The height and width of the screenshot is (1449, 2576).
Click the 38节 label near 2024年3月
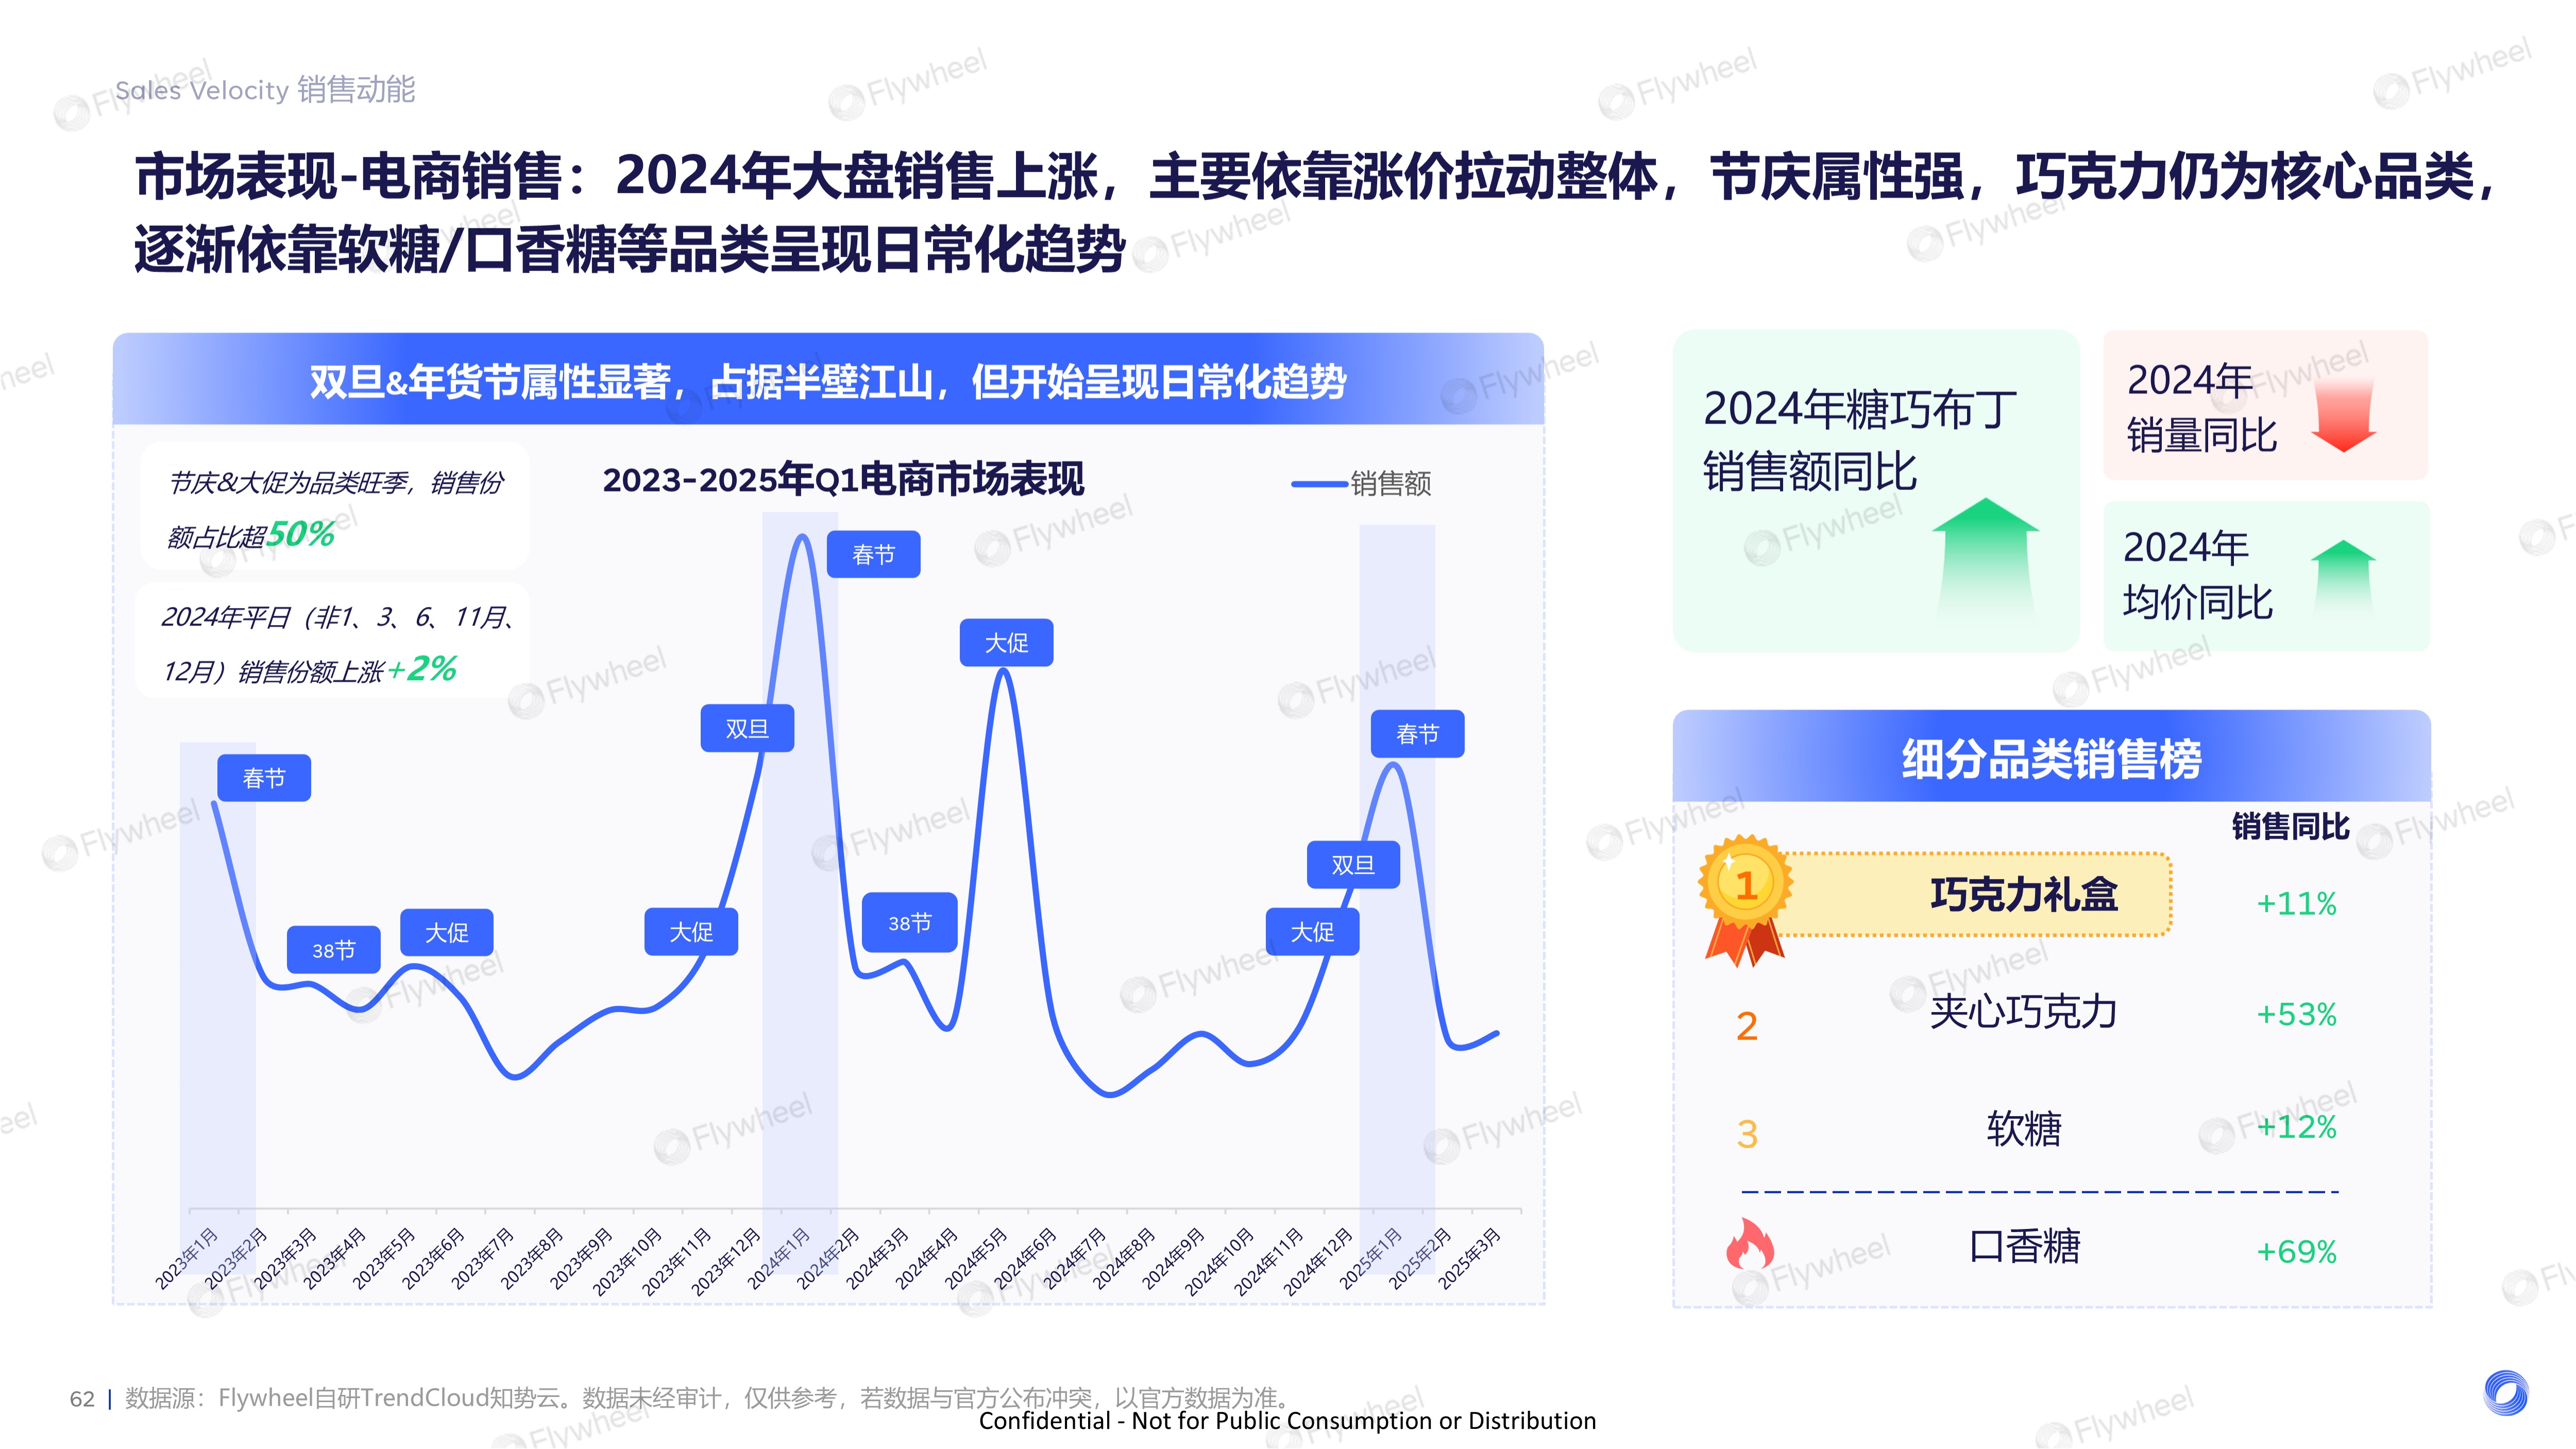point(909,923)
